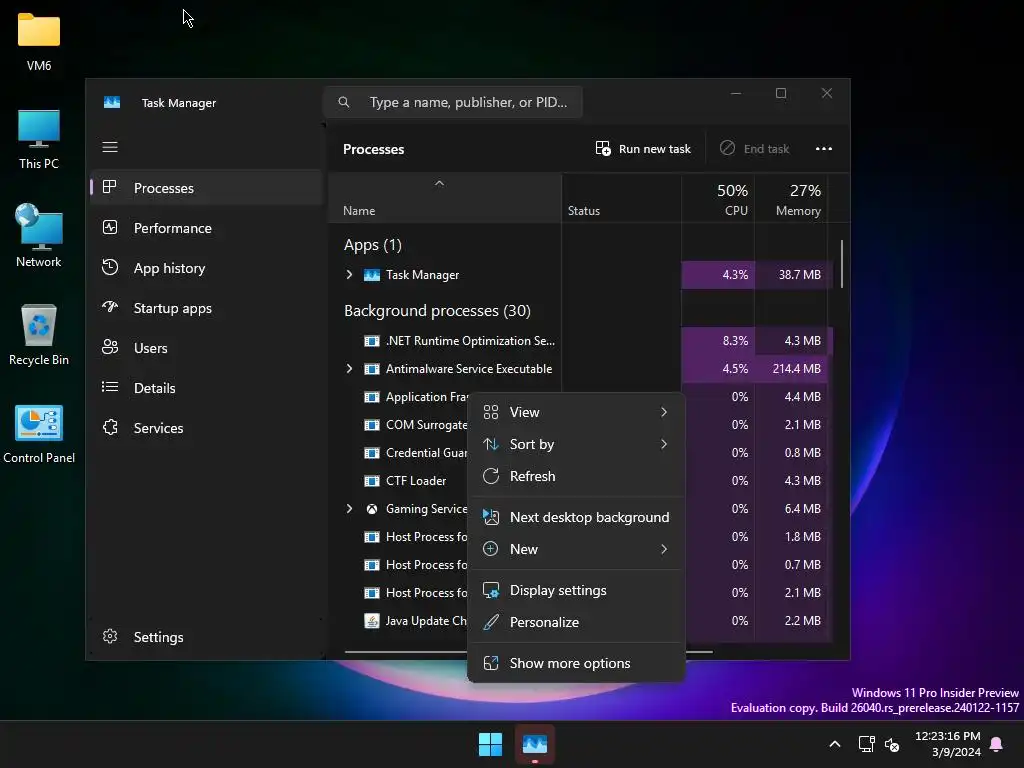Sort by the Status column header
The height and width of the screenshot is (768, 1024).
(621, 199)
